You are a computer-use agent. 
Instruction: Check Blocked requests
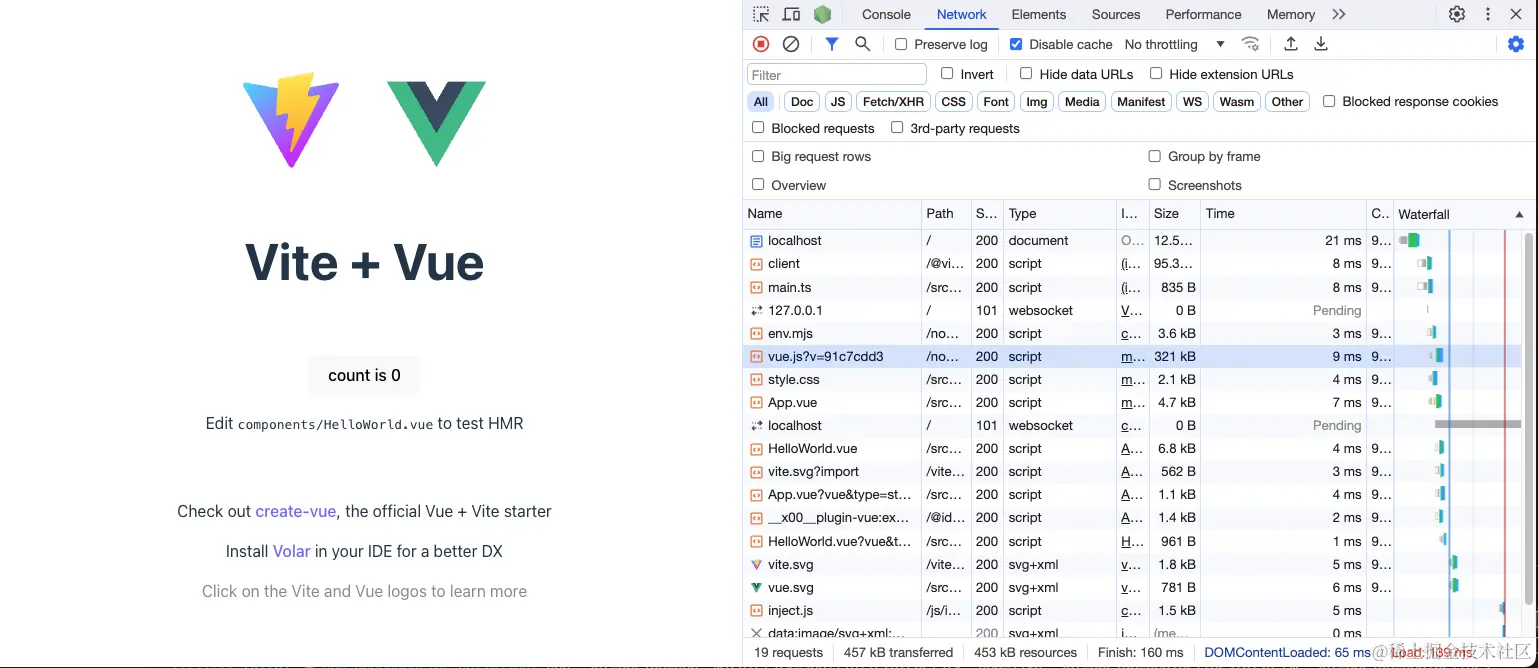(758, 127)
